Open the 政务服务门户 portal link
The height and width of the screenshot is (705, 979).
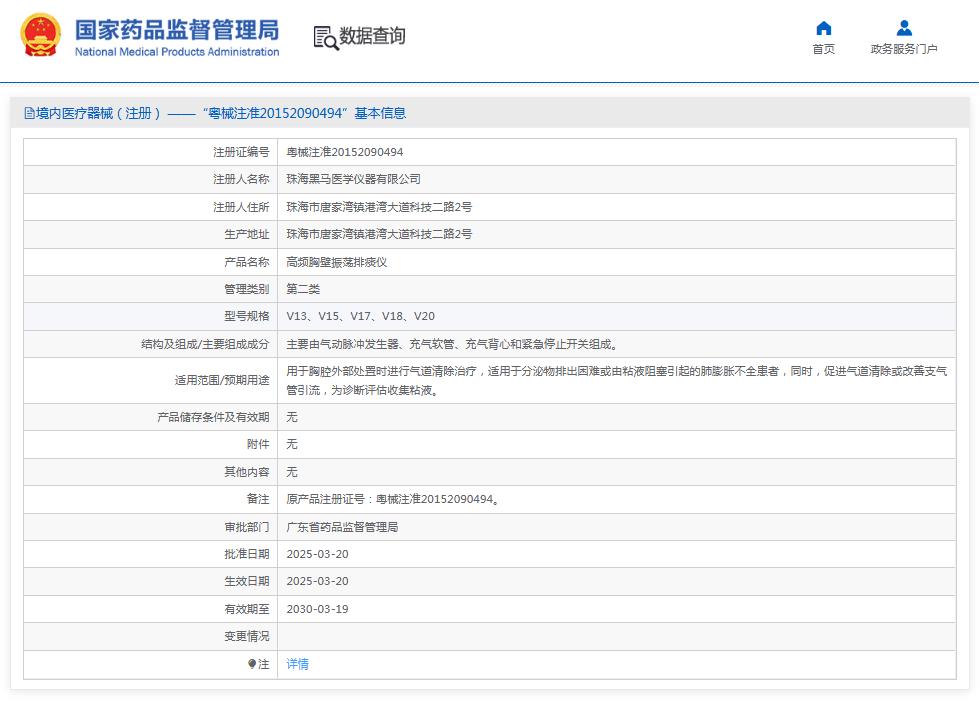(x=901, y=49)
